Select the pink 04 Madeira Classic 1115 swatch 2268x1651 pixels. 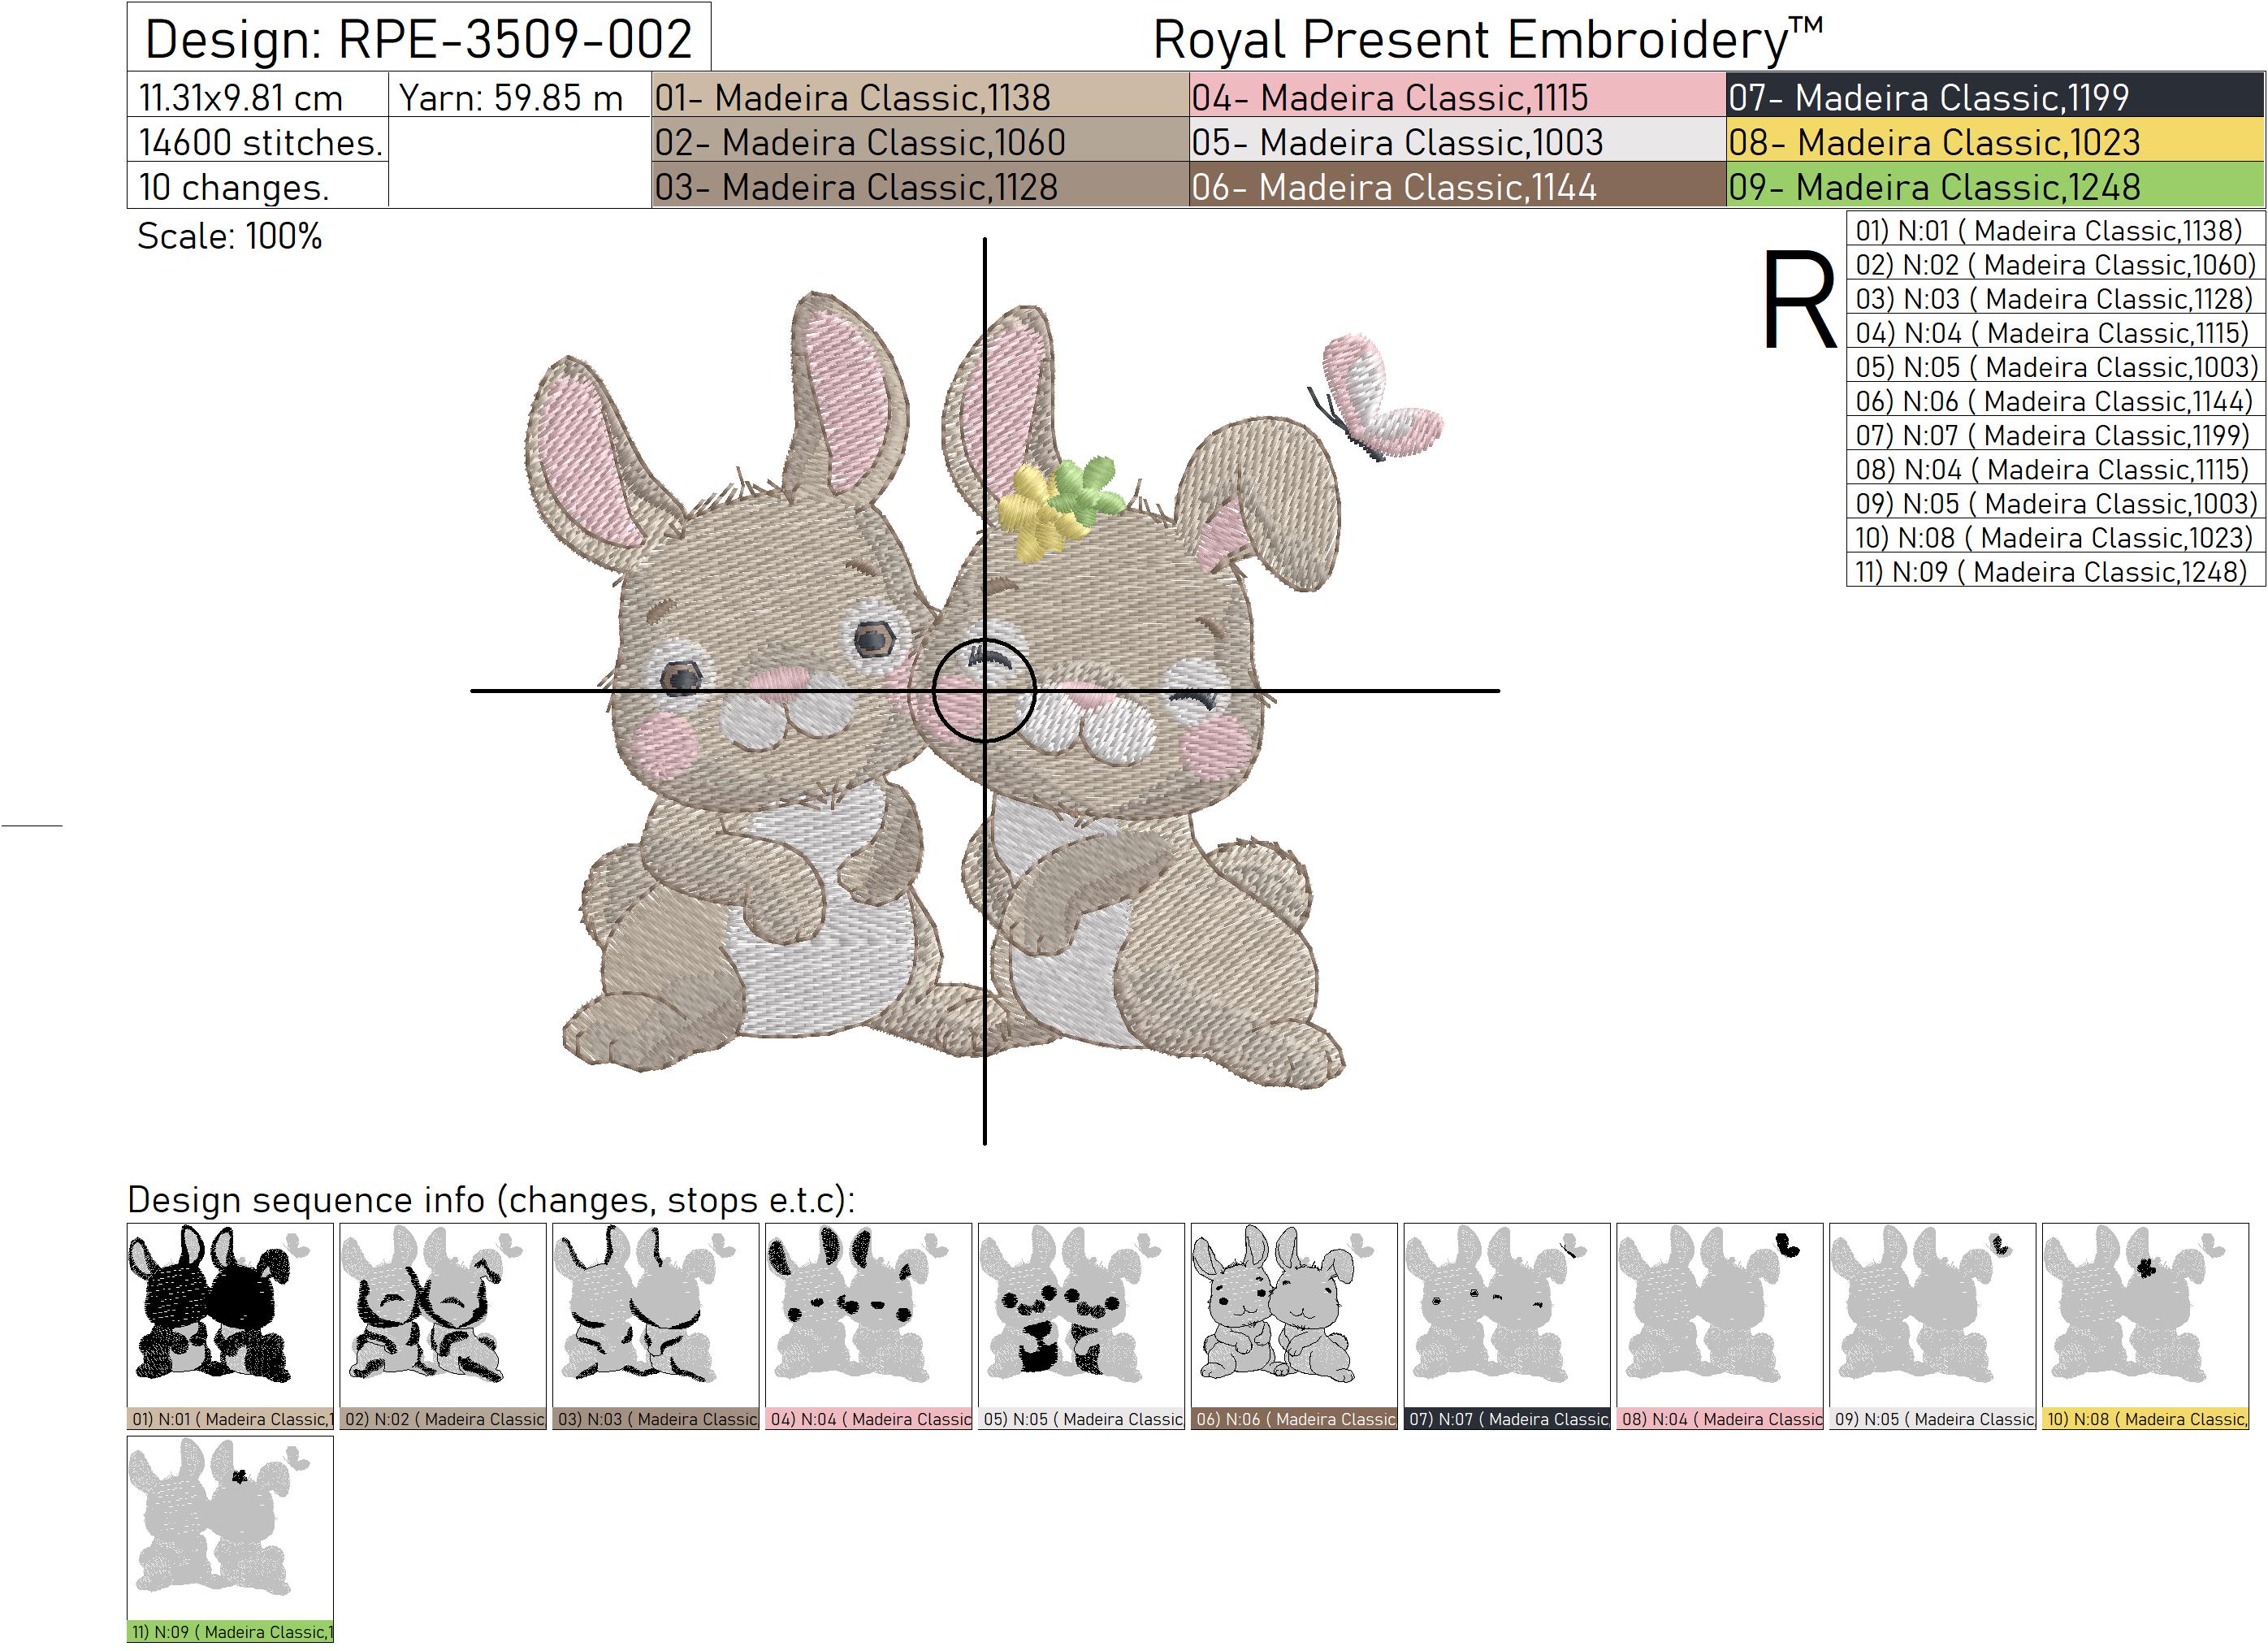[1450, 97]
